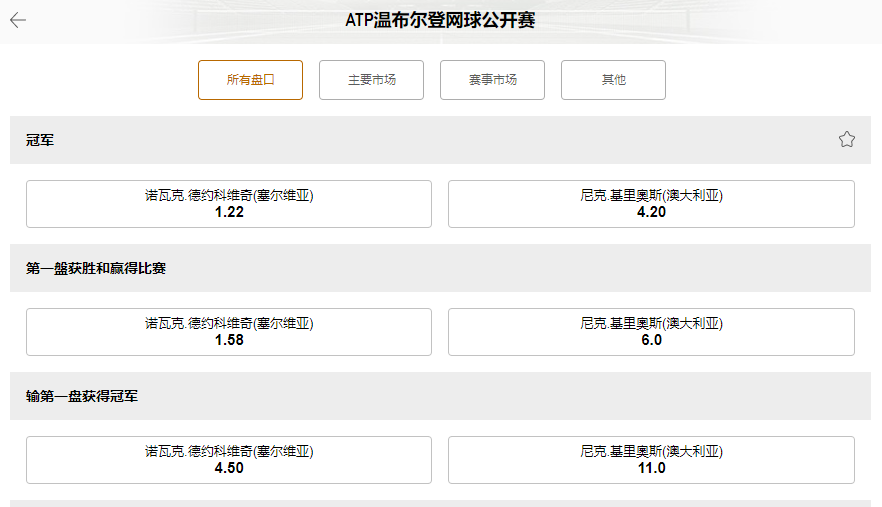This screenshot has width=882, height=507.
Task: Choose 基里奥斯 lose first set win title 11.0
Action: (651, 460)
